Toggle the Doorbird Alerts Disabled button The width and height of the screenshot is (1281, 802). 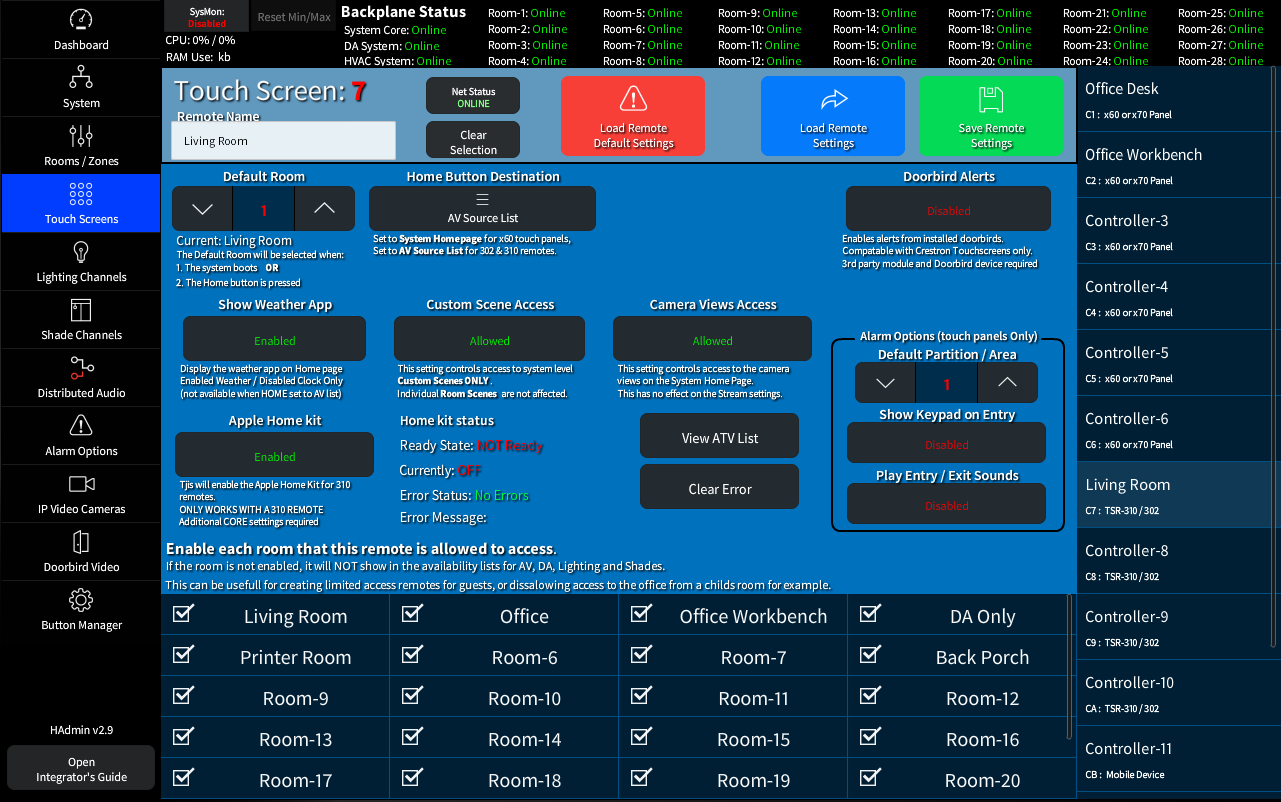(x=948, y=209)
